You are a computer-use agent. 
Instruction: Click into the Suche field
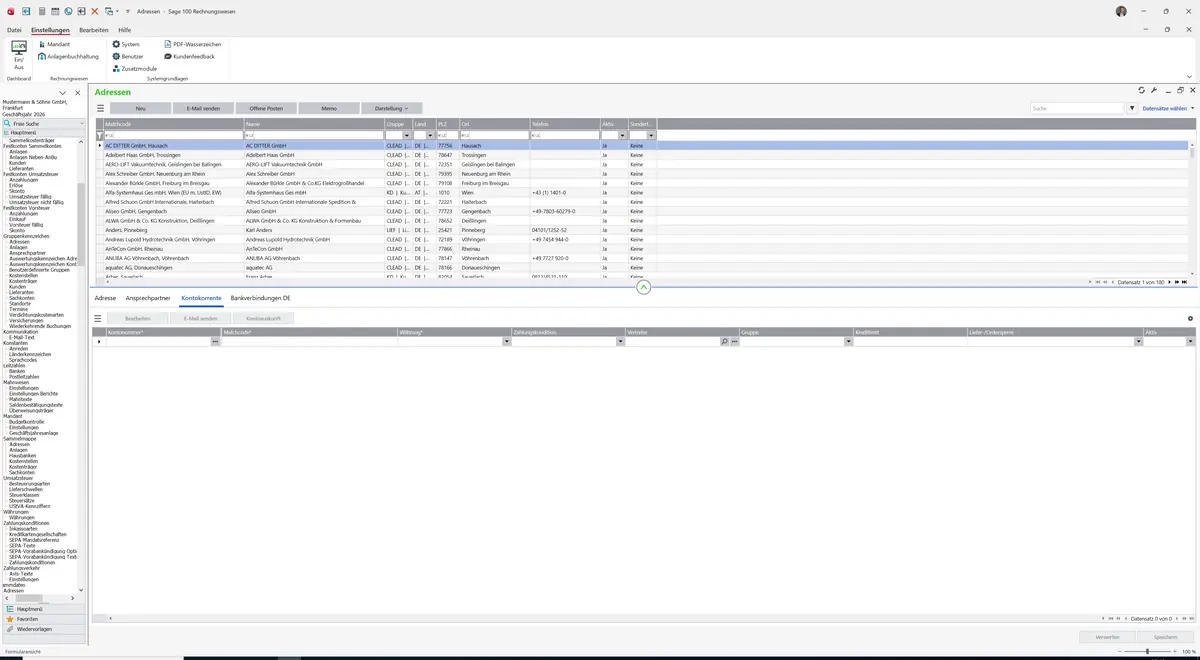1078,108
